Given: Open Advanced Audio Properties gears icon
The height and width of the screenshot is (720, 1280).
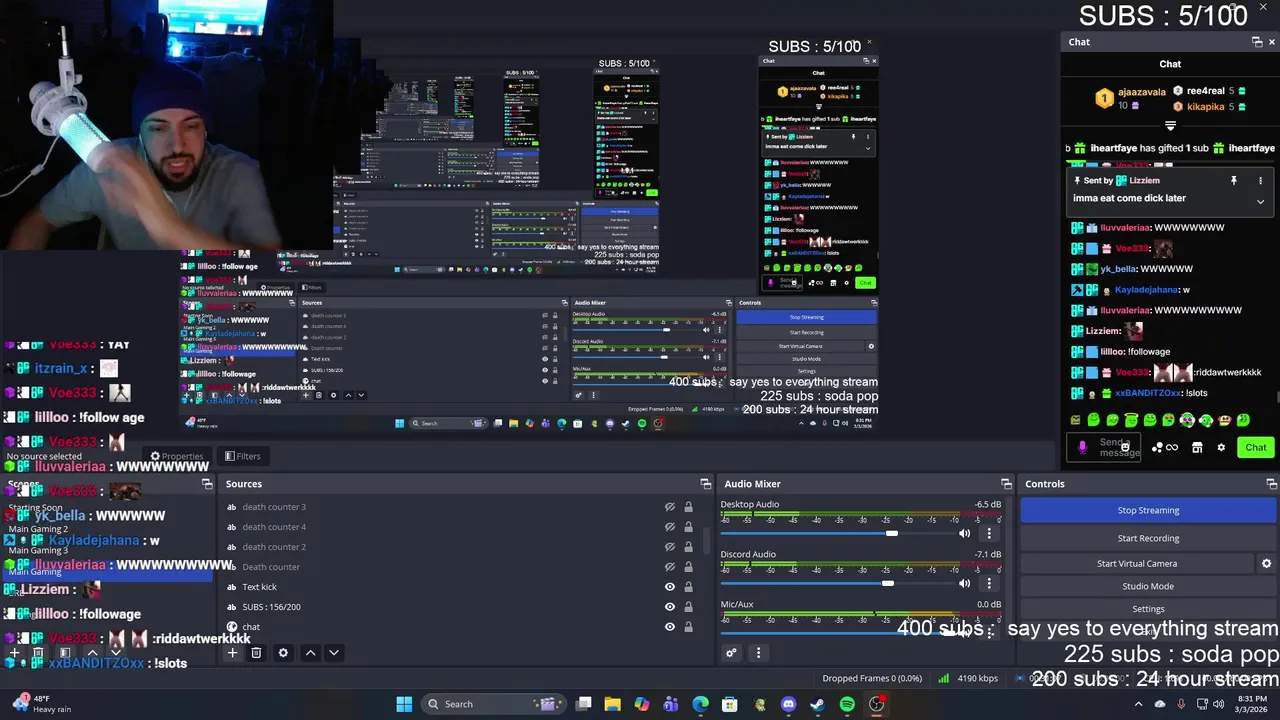Looking at the screenshot, I should (x=731, y=653).
